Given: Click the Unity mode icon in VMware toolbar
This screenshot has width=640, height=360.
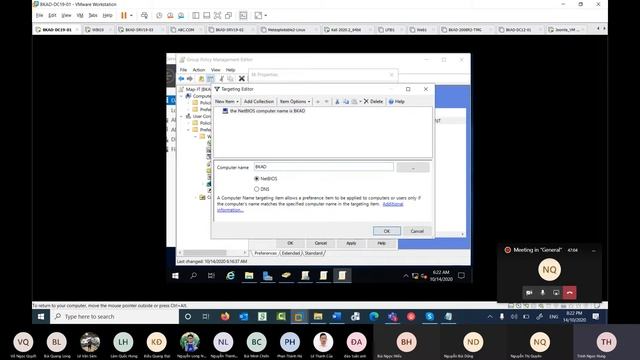Looking at the screenshot, I should click(229, 16).
